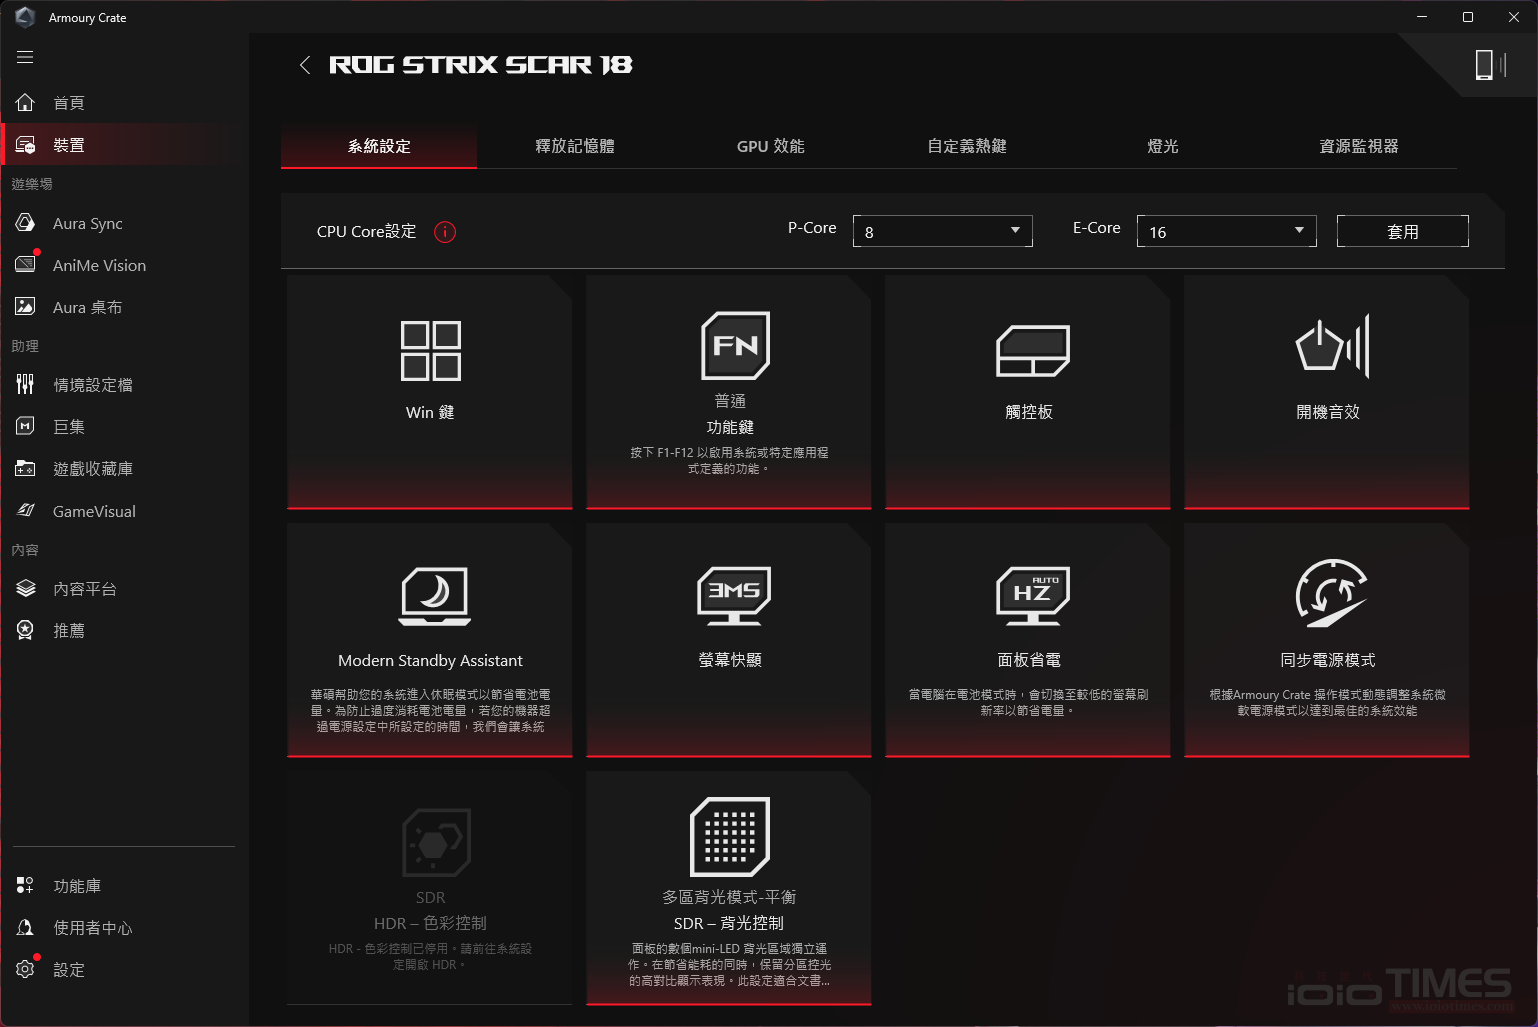Toggle the 功能鍵 FN key tile
Screen dimensions: 1538x1027
pyautogui.click(x=729, y=393)
